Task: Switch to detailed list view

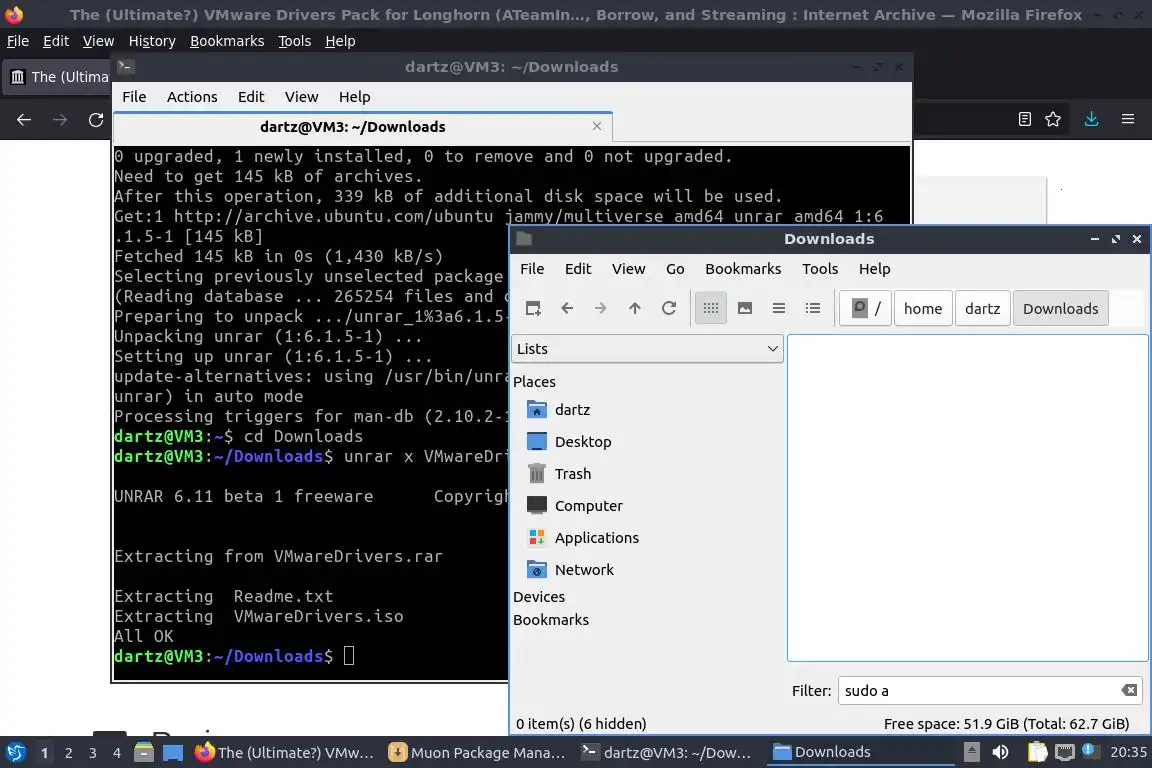Action: point(813,309)
